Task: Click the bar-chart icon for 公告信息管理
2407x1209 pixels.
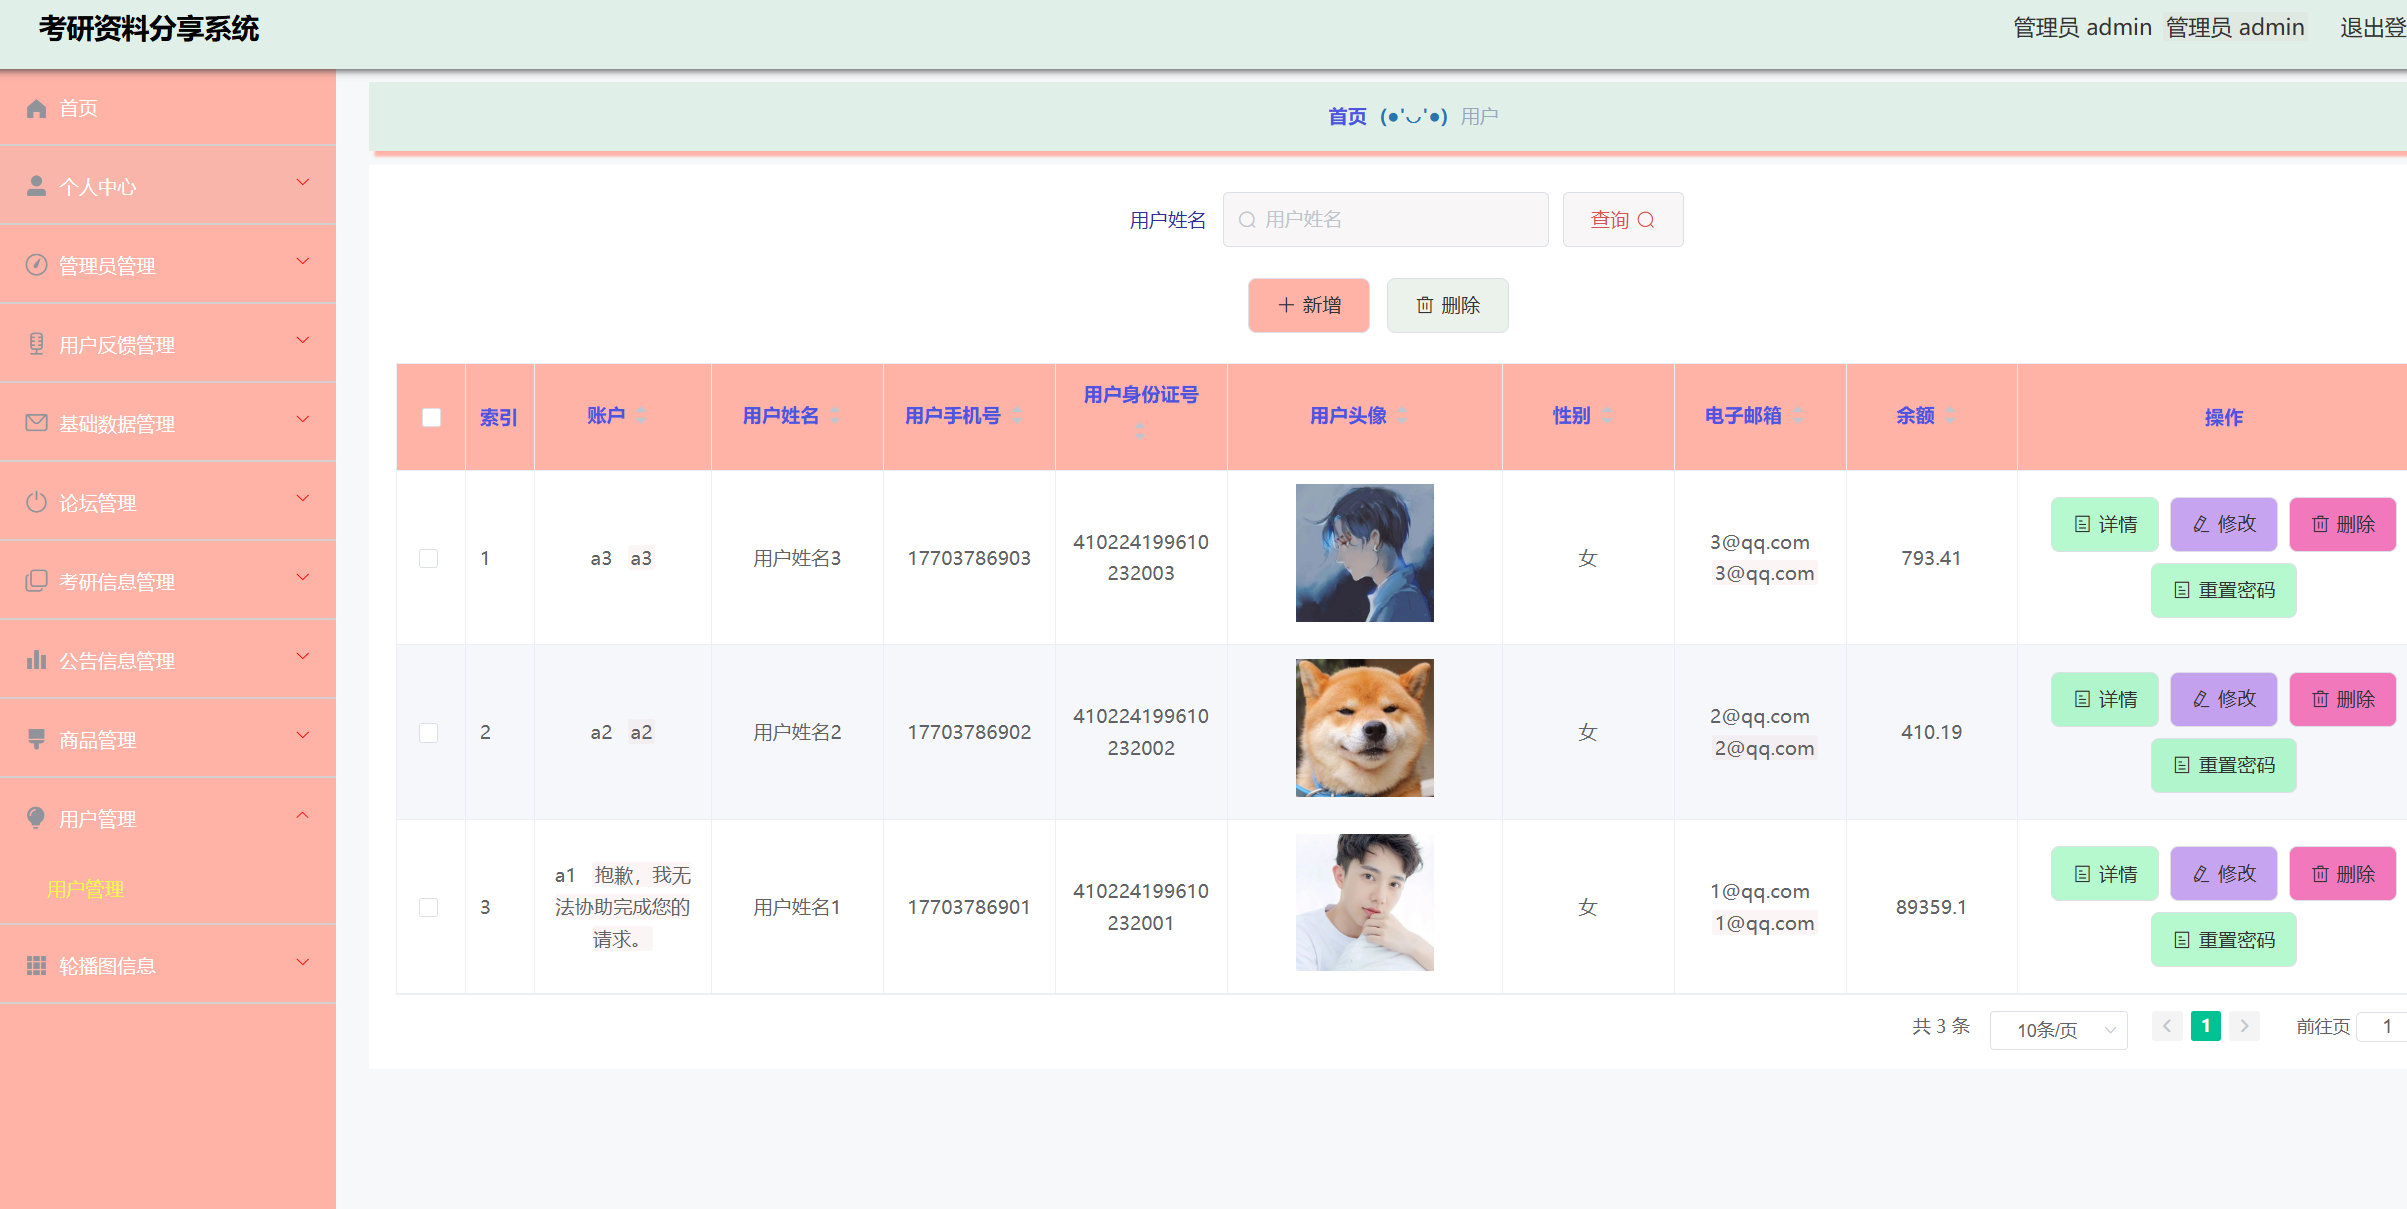Action: point(36,660)
